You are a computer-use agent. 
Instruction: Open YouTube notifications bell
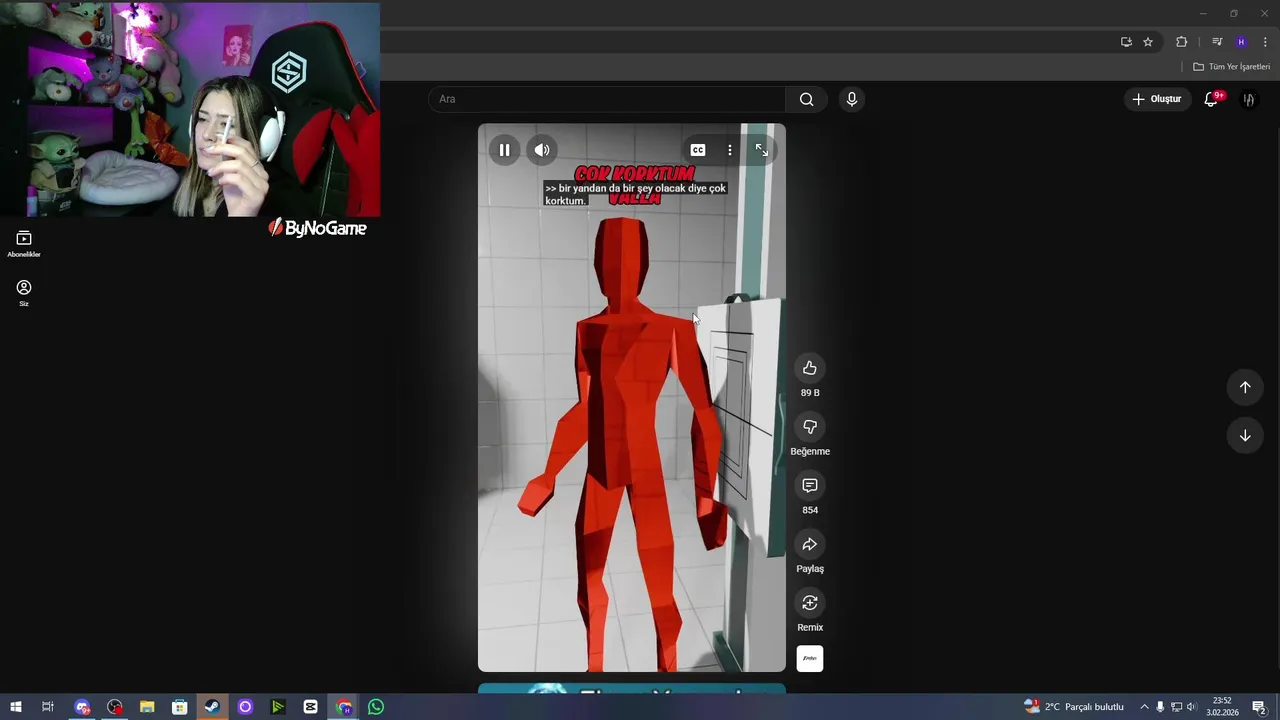[x=1211, y=99]
